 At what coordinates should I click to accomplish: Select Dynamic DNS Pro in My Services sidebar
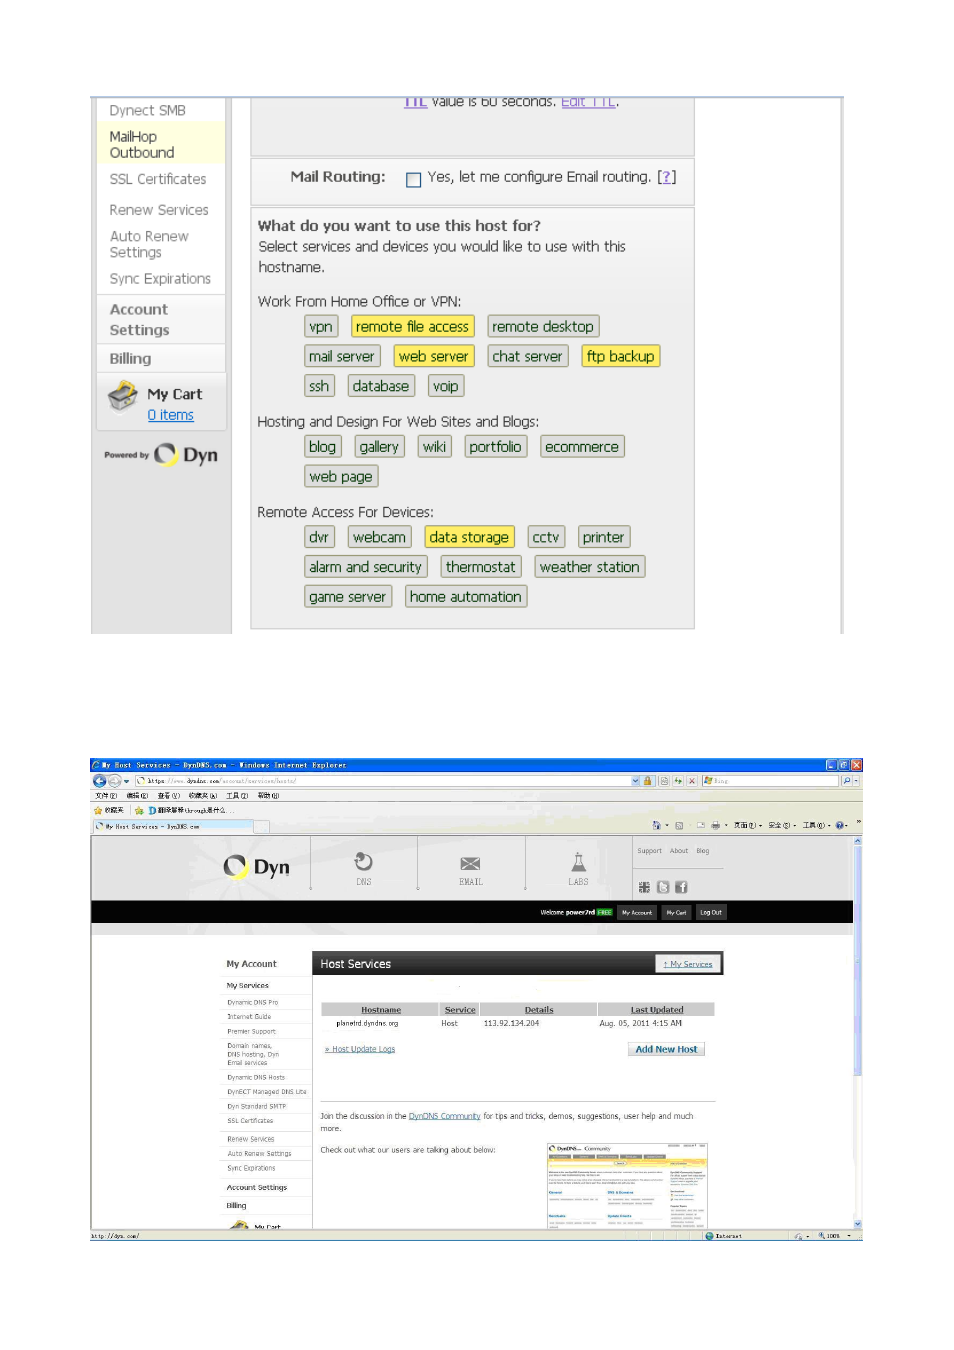[252, 1002]
